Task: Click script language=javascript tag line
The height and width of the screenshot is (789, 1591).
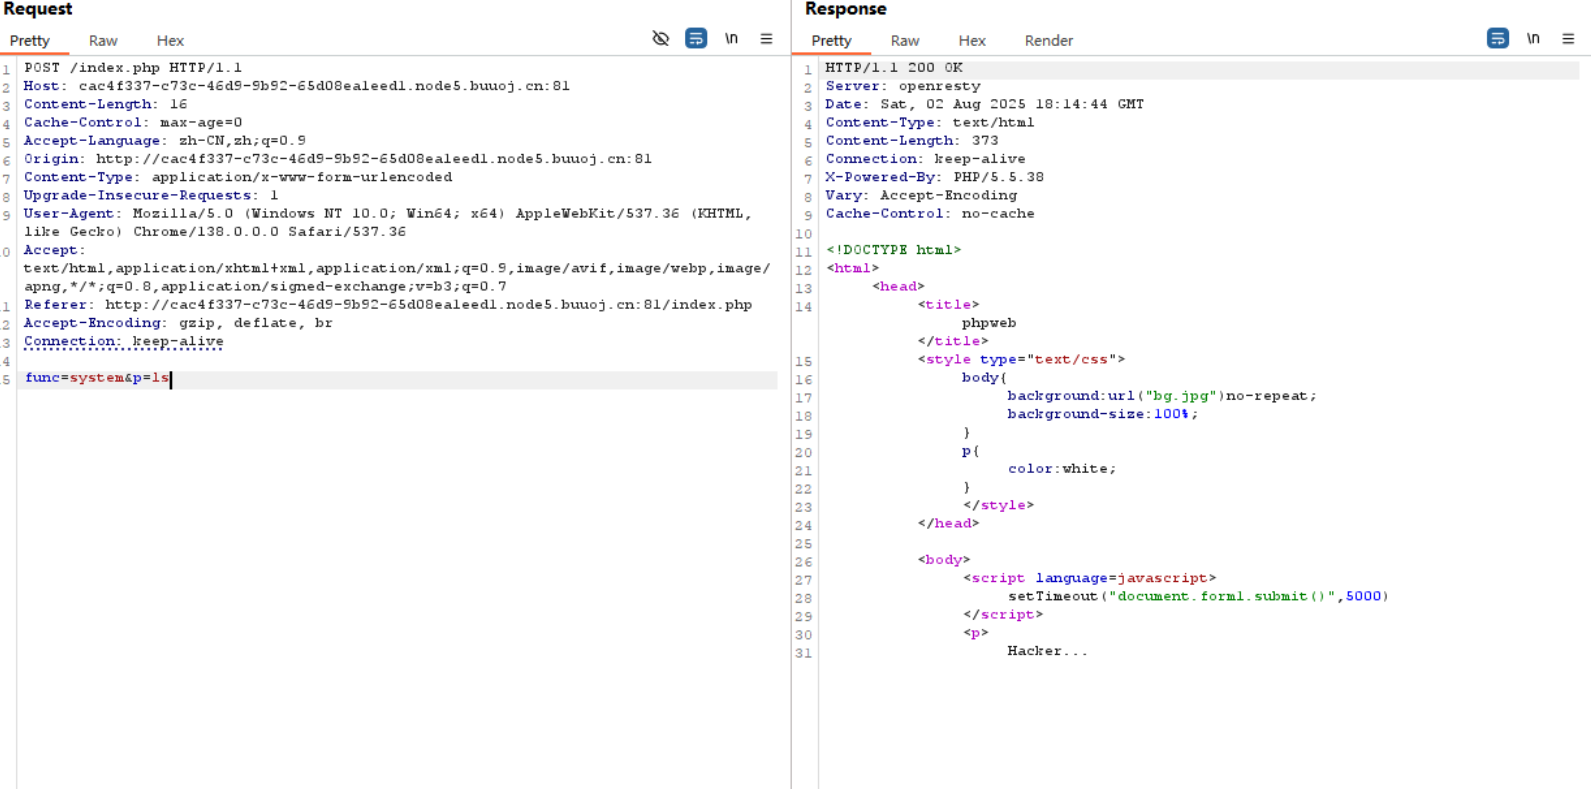Action: tap(1090, 578)
